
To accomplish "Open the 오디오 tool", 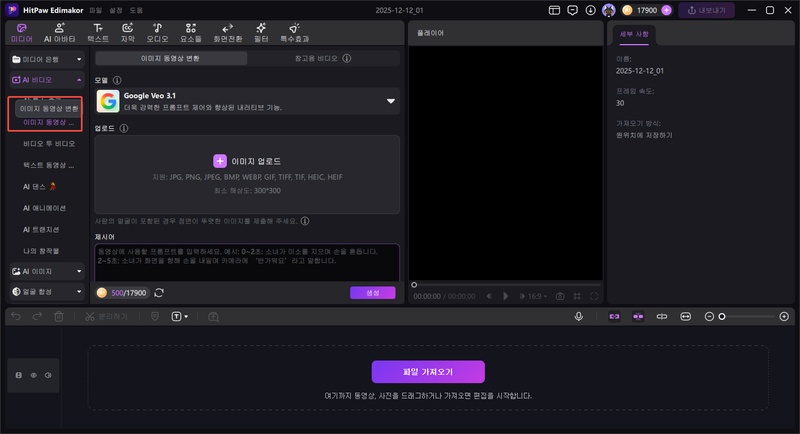I will pos(157,33).
